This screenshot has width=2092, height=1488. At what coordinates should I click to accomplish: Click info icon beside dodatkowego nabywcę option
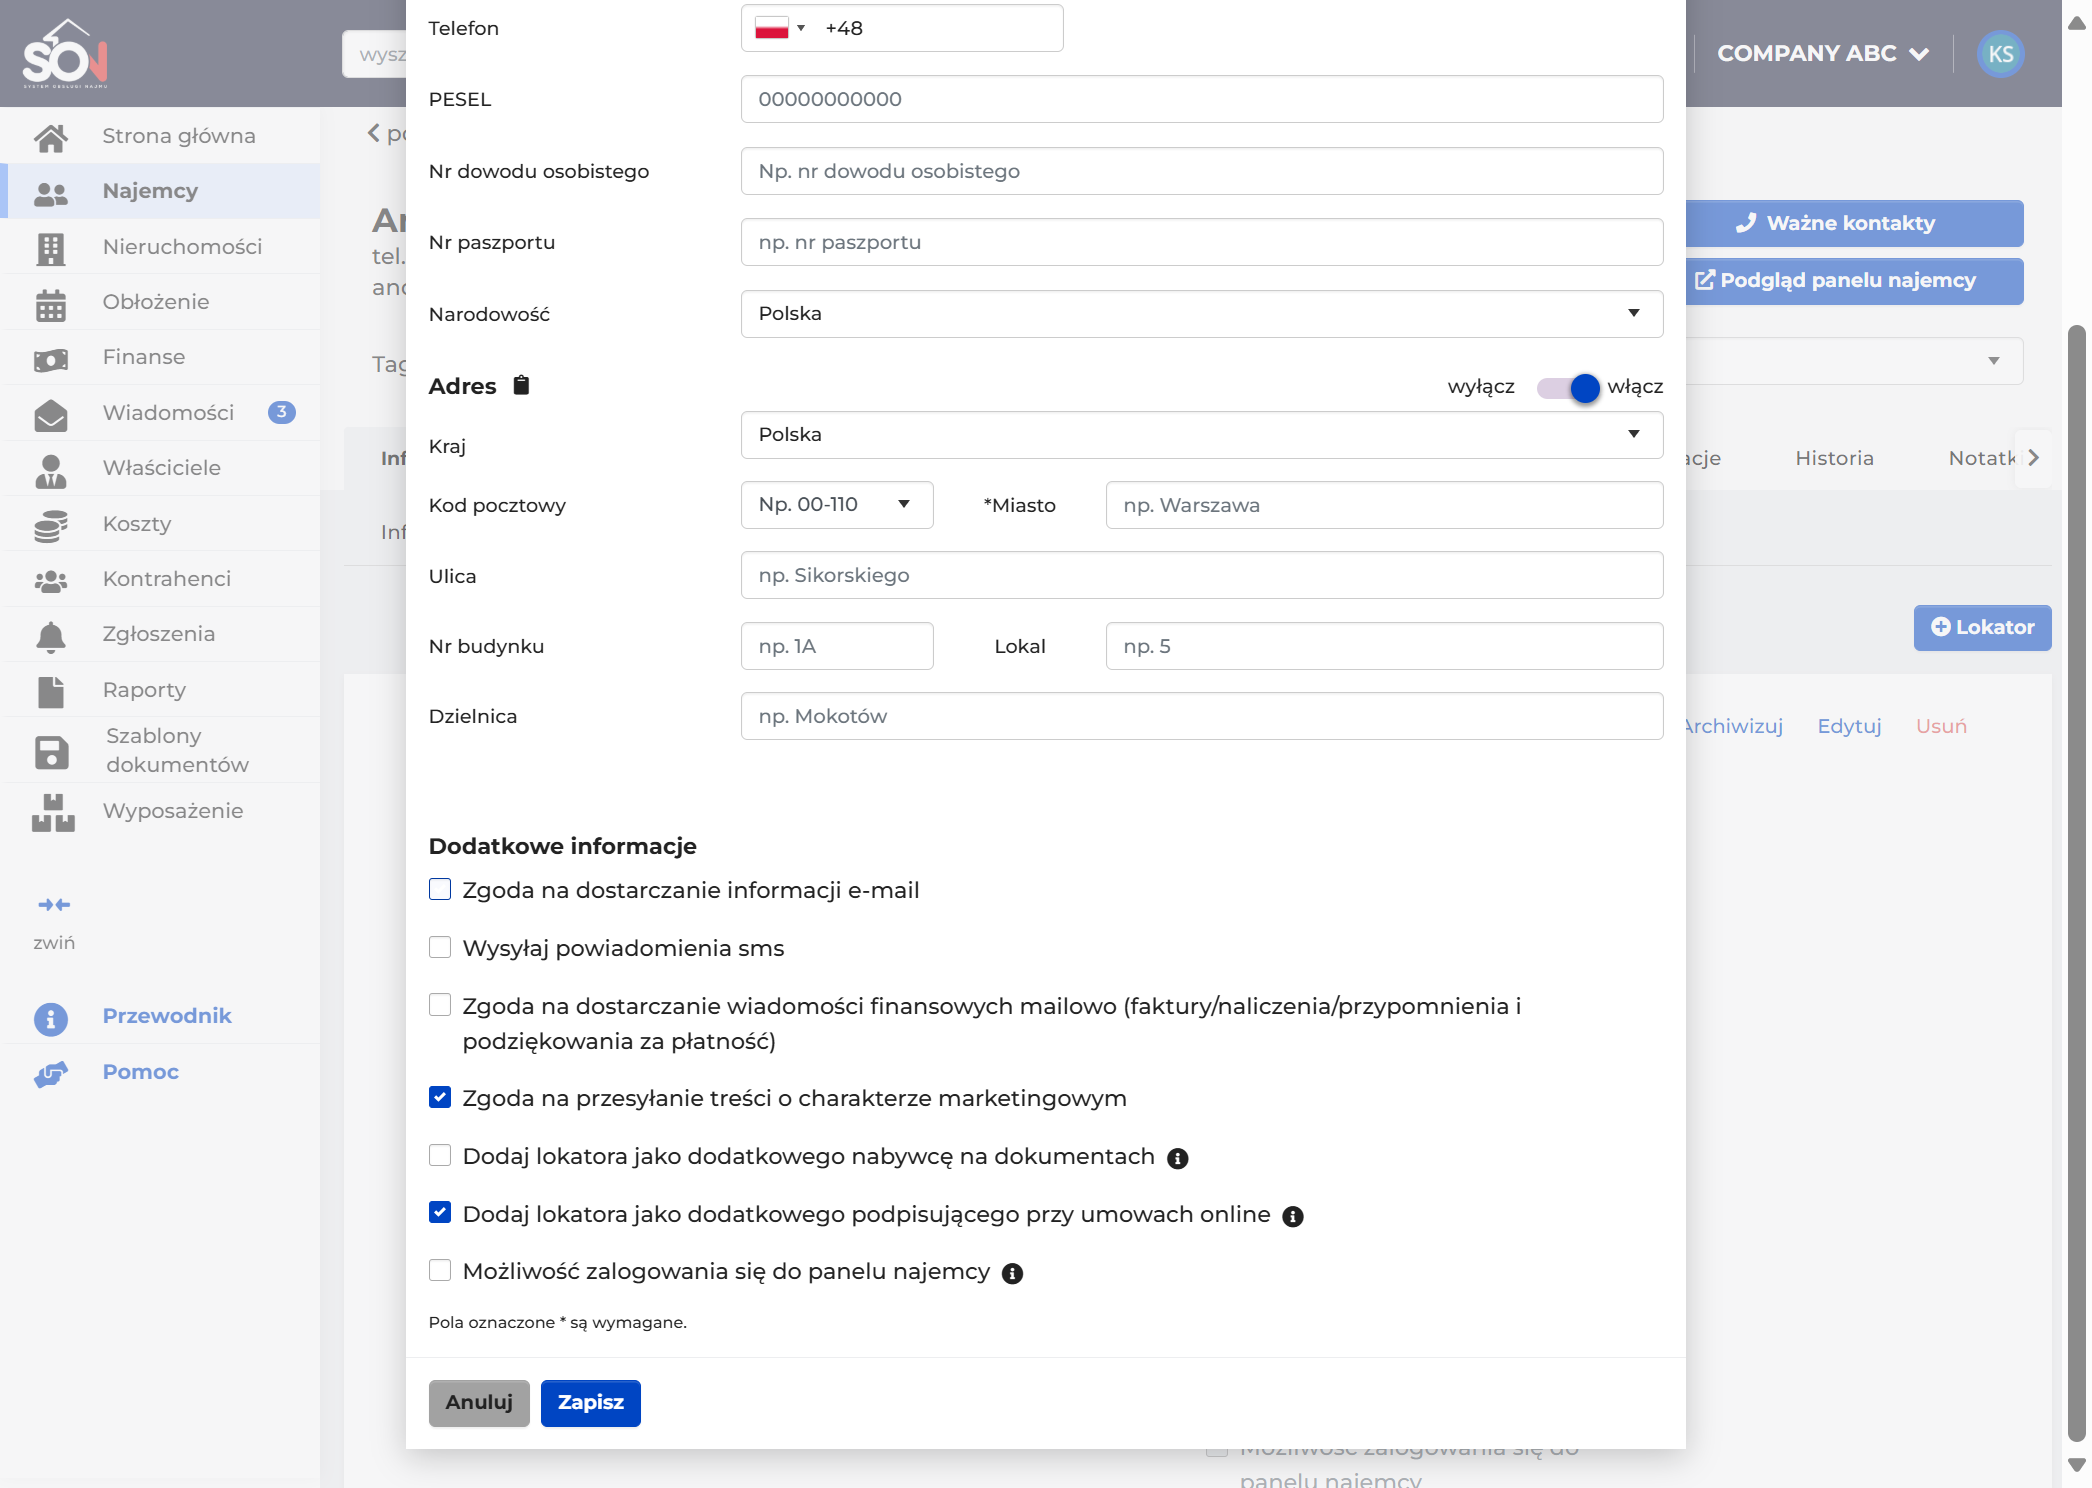click(x=1178, y=1158)
